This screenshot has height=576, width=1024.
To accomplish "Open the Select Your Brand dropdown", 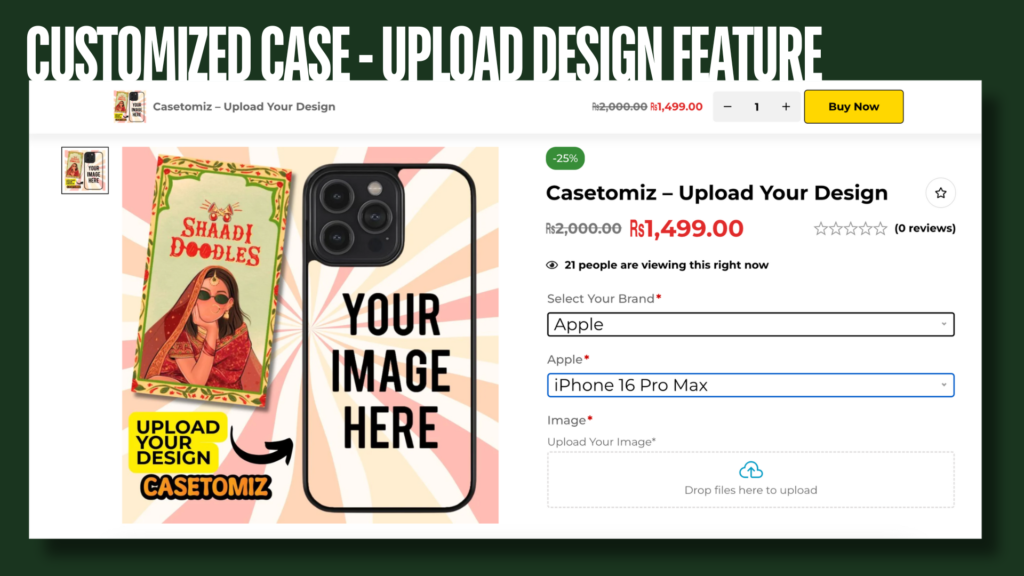I will pos(750,325).
